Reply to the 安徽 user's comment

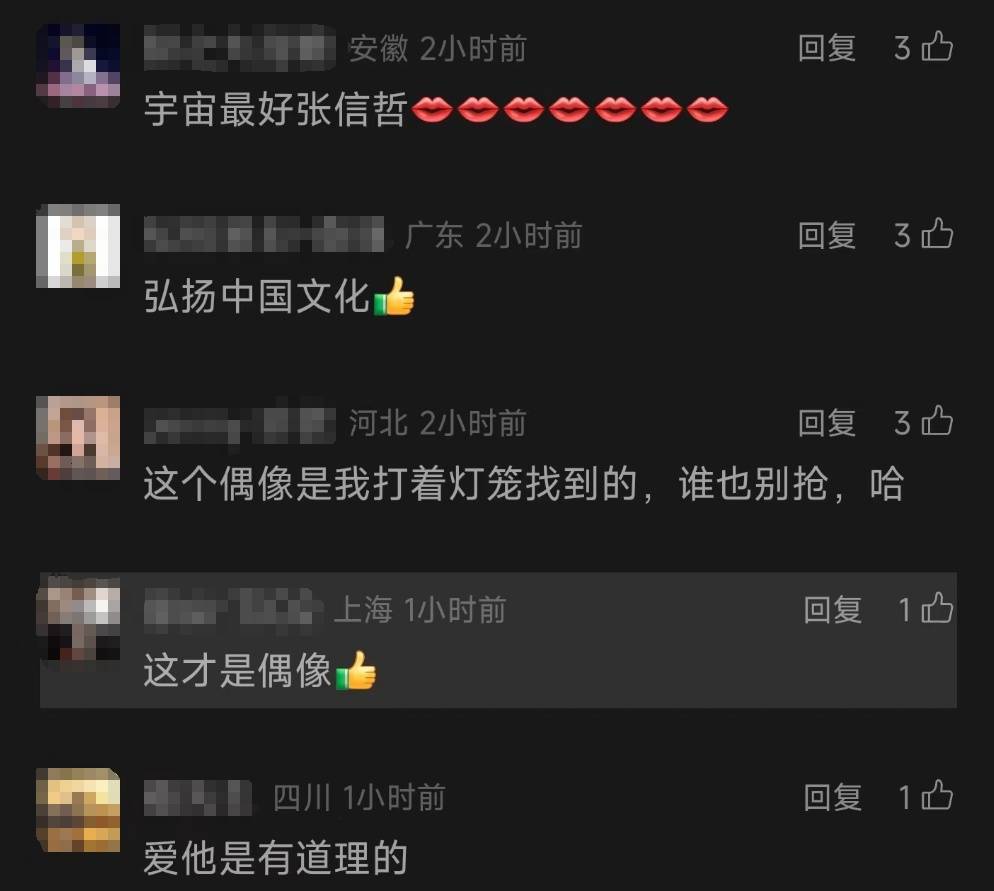827,48
